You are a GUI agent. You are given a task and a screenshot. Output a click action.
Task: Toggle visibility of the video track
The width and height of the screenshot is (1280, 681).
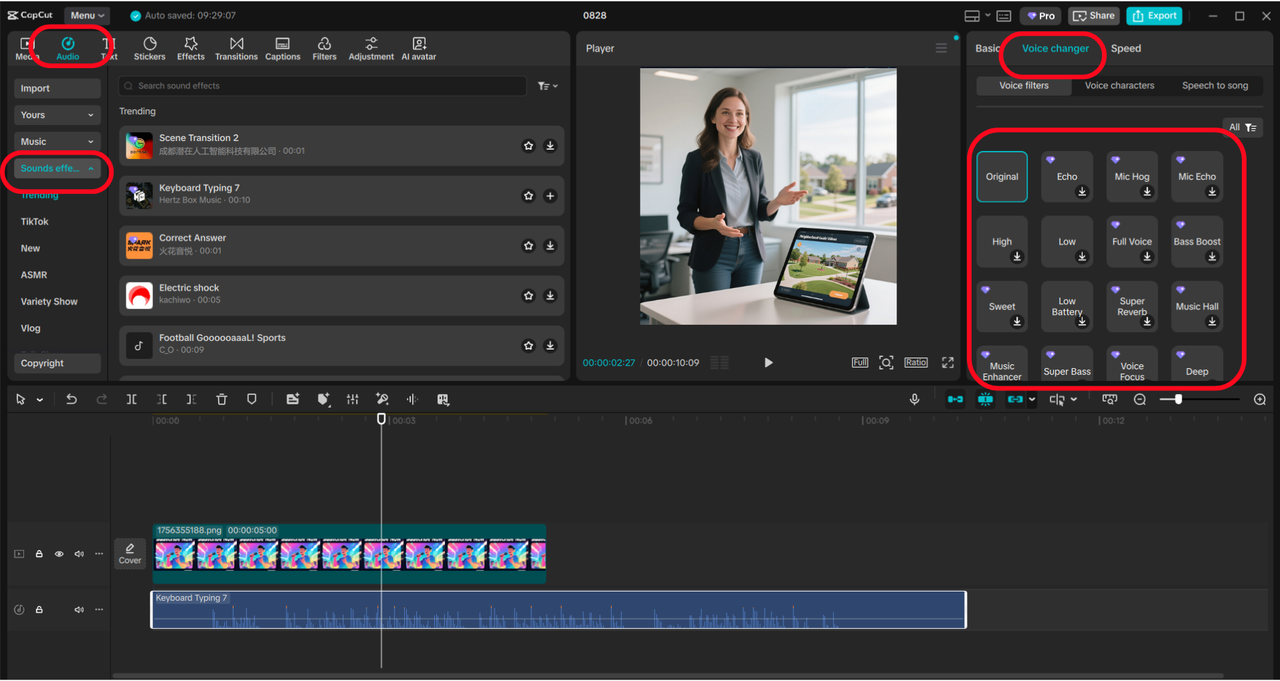(x=59, y=554)
